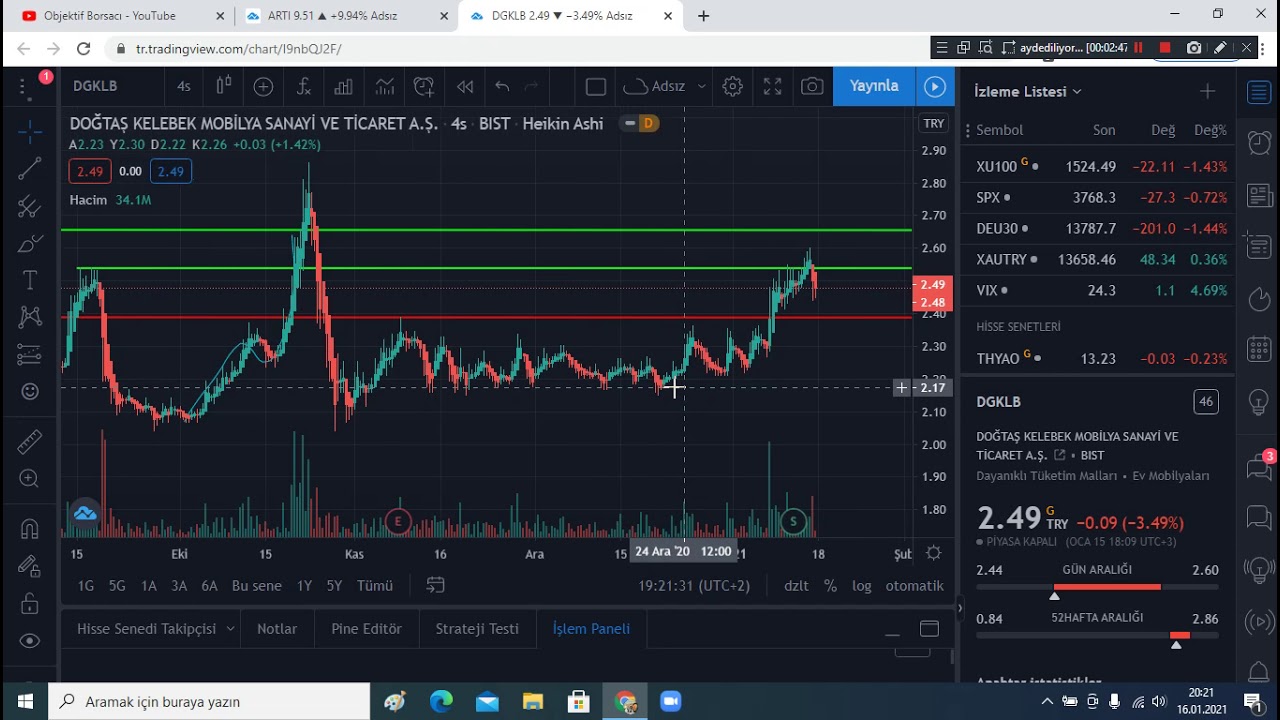This screenshot has width=1280, height=720.
Task: Enter fullscreen mode
Action: point(772,86)
